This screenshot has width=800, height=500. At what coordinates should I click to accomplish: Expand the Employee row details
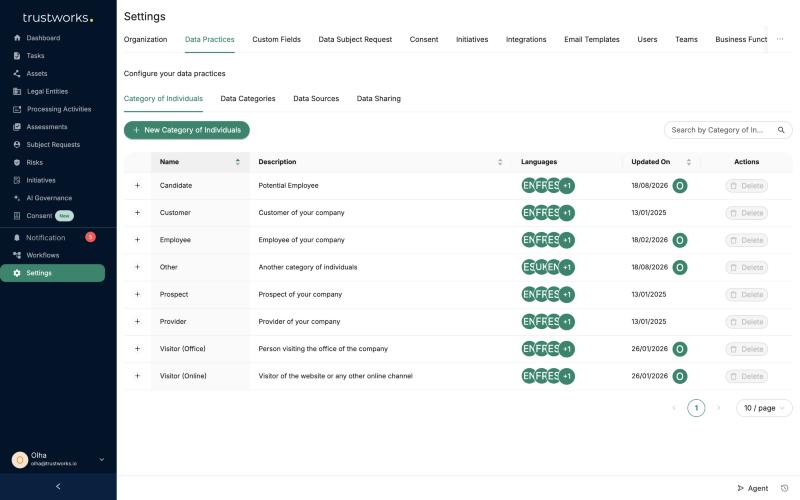137,240
